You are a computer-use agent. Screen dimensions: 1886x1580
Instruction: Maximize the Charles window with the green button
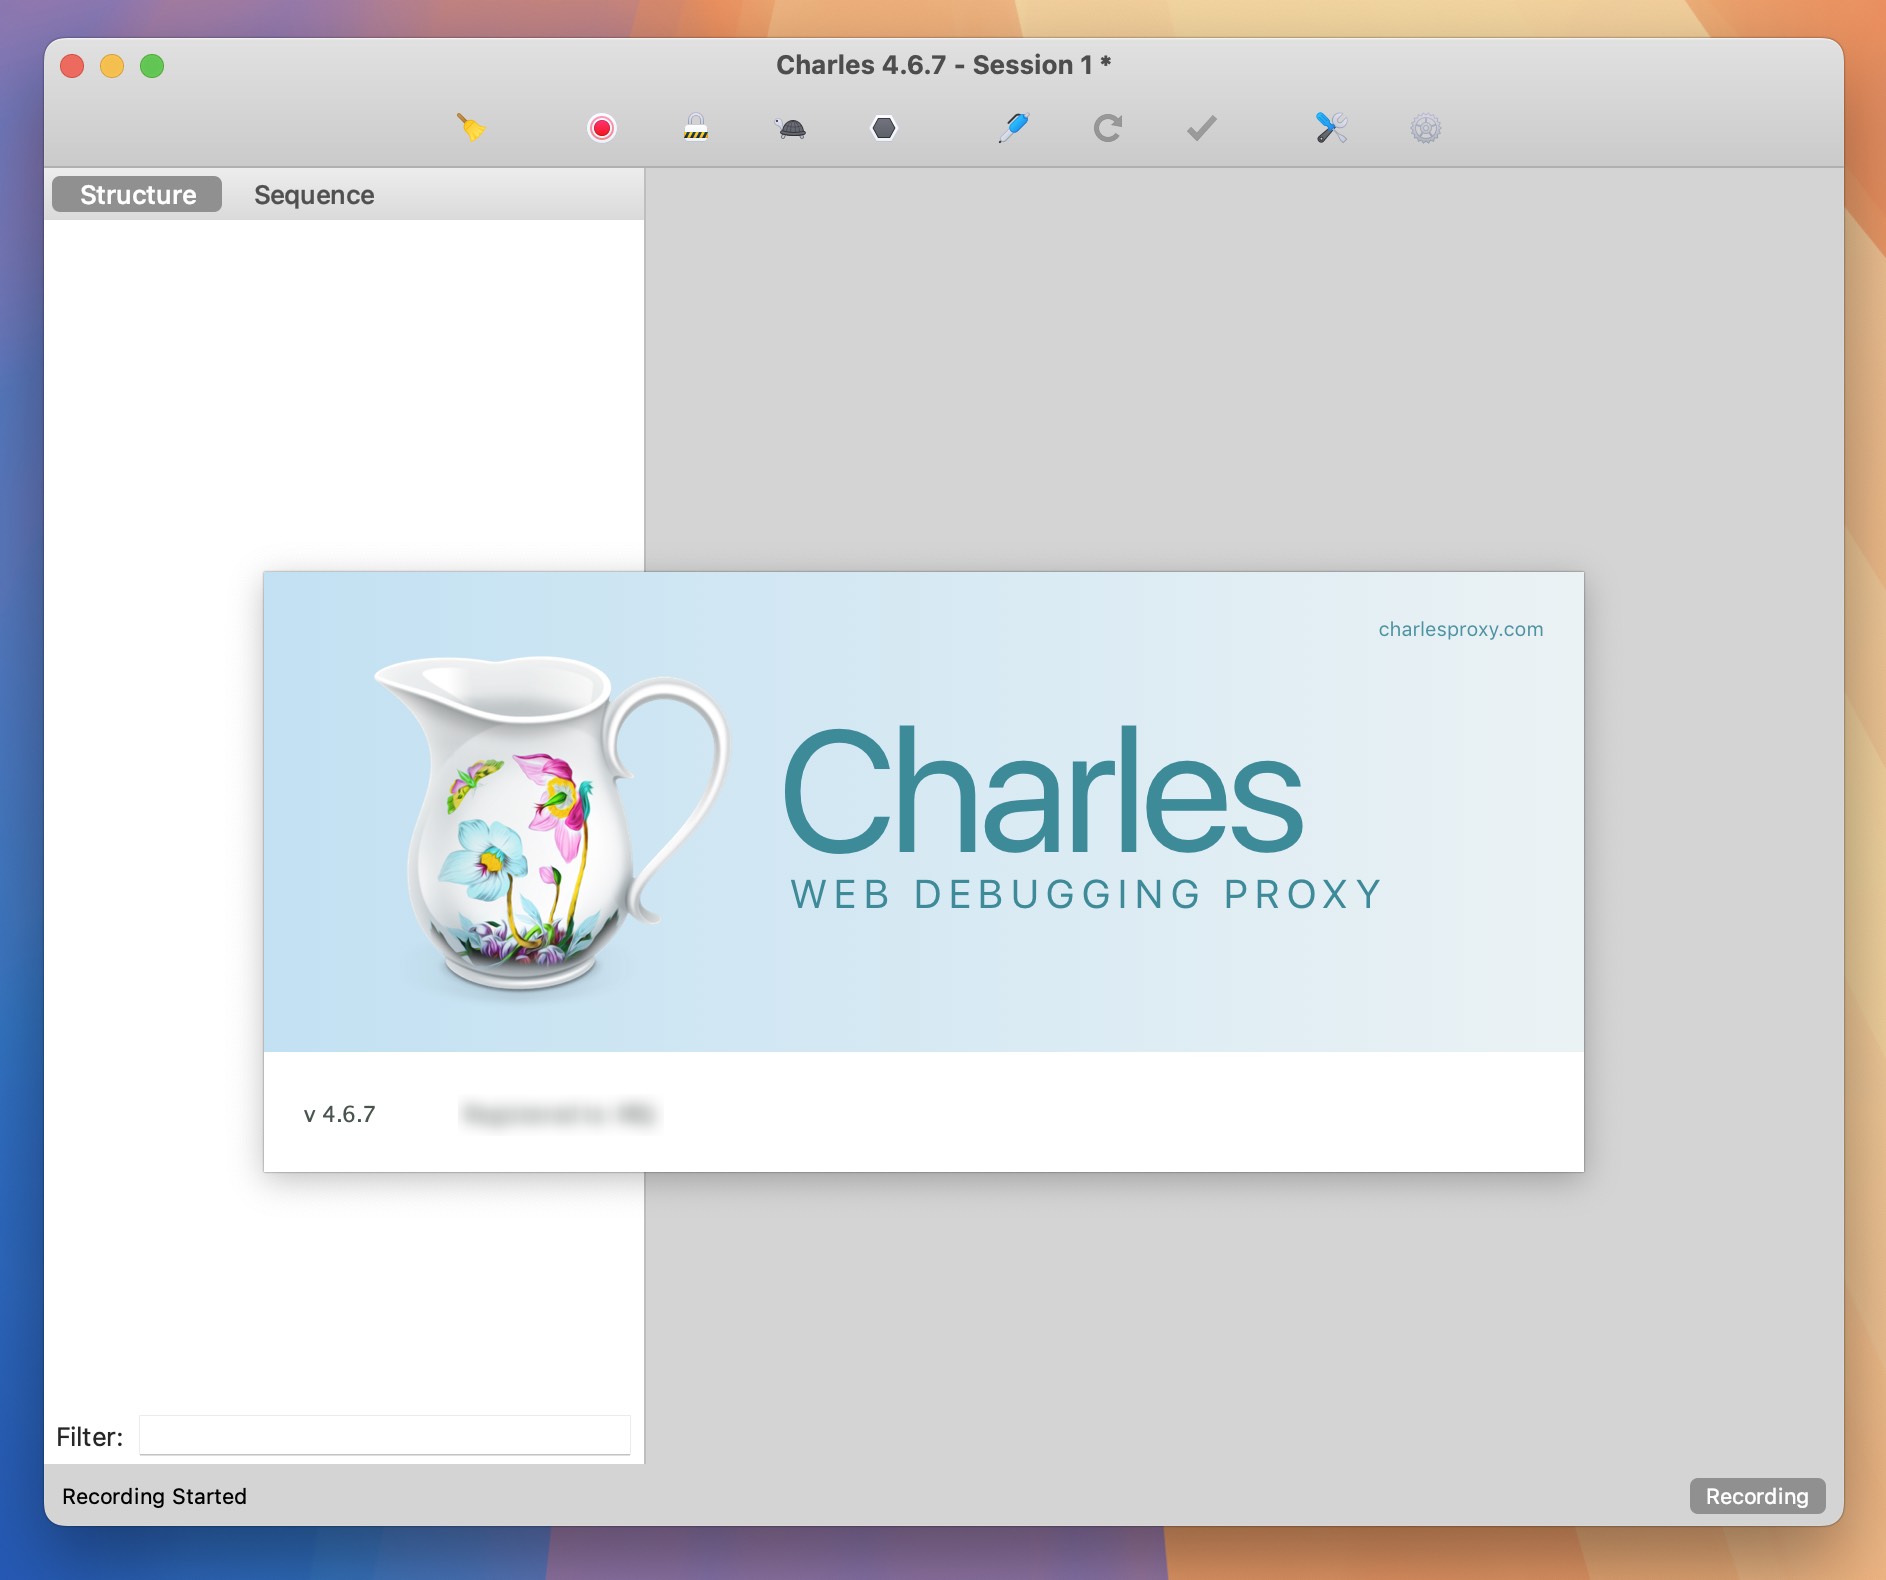[152, 66]
